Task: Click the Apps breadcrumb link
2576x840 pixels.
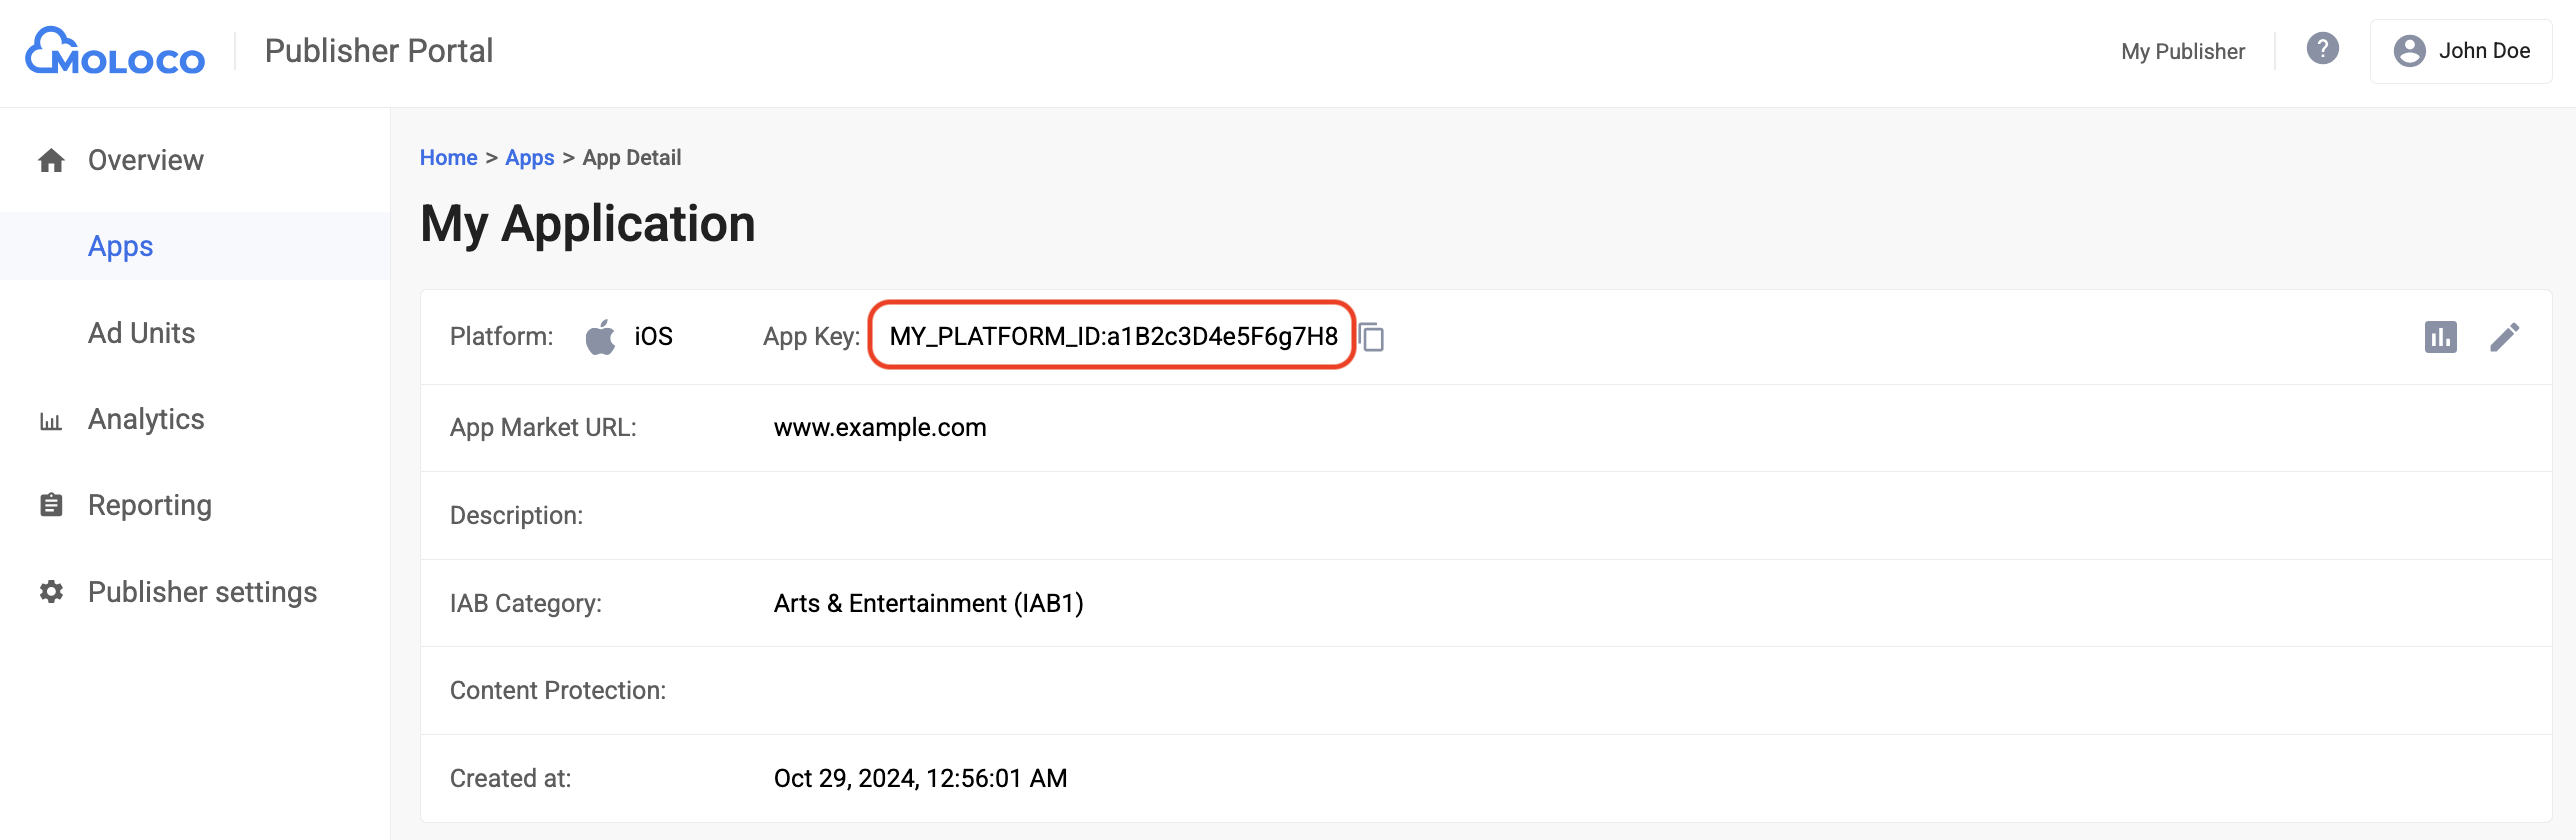Action: pos(529,158)
